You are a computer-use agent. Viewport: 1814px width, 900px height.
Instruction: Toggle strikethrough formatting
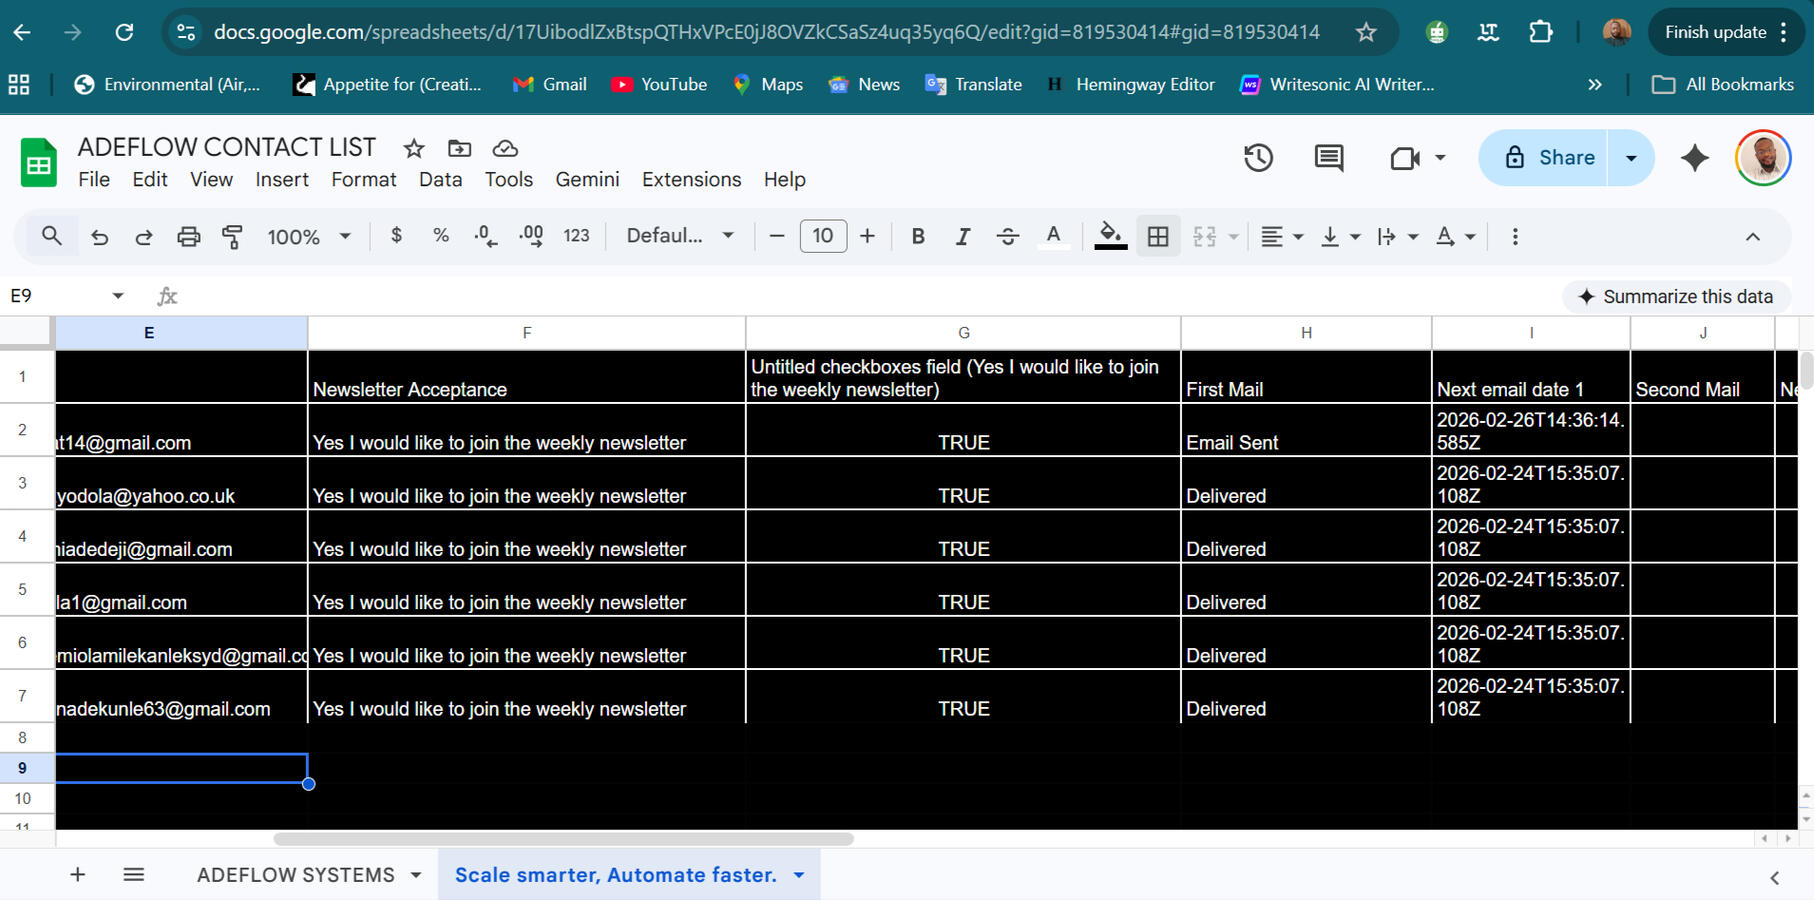(1008, 236)
